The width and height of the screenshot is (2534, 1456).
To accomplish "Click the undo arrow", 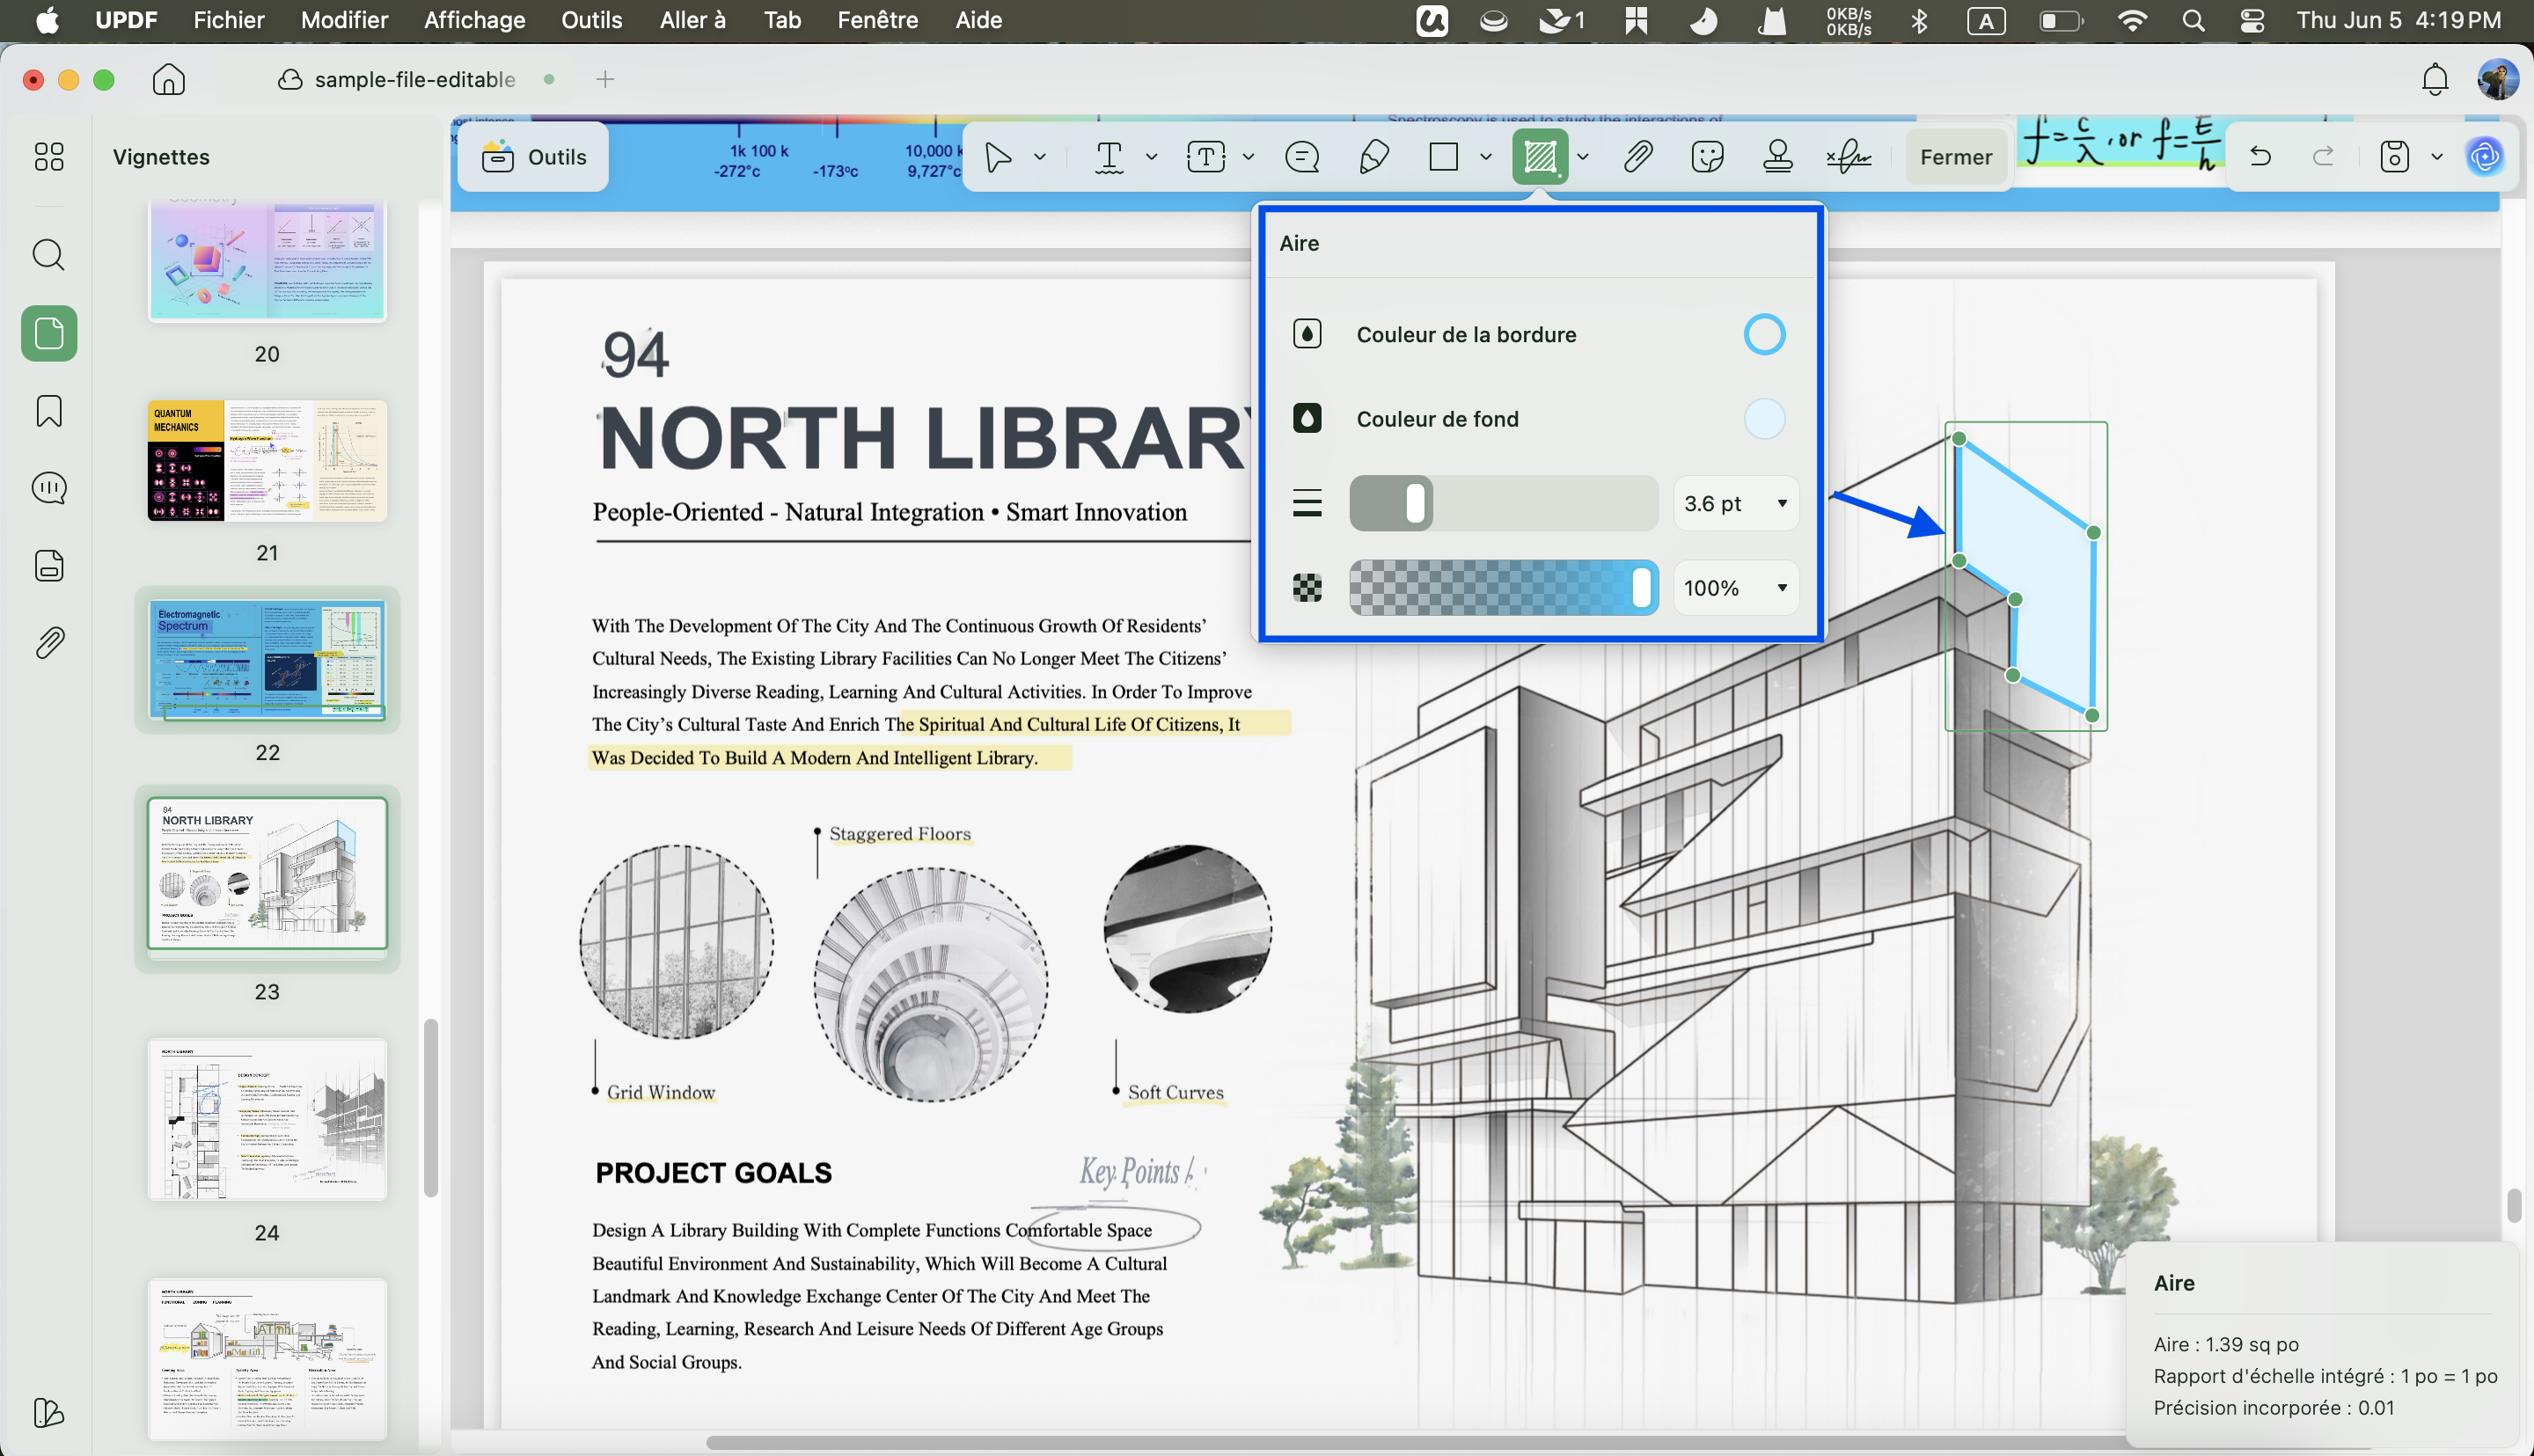I will coord(2260,157).
